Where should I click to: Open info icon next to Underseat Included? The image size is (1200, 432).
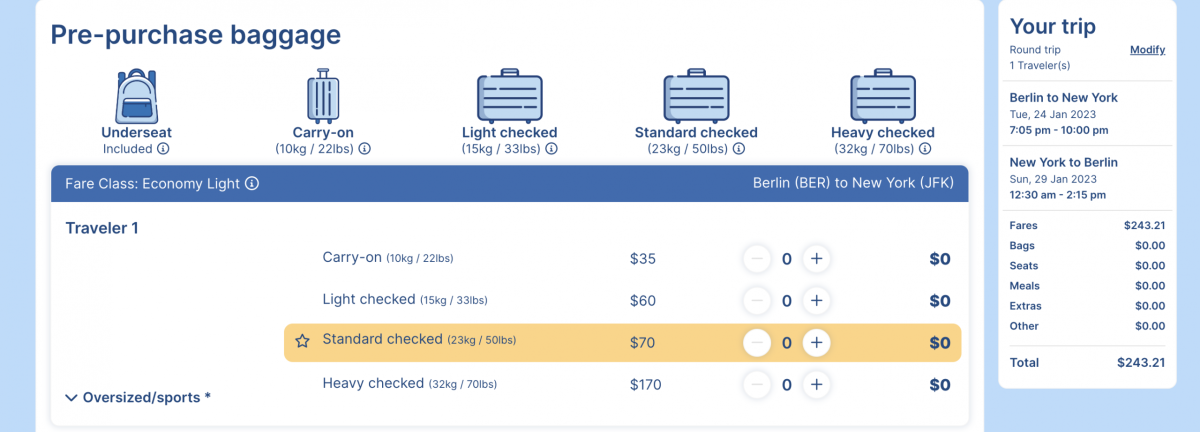click(x=163, y=149)
